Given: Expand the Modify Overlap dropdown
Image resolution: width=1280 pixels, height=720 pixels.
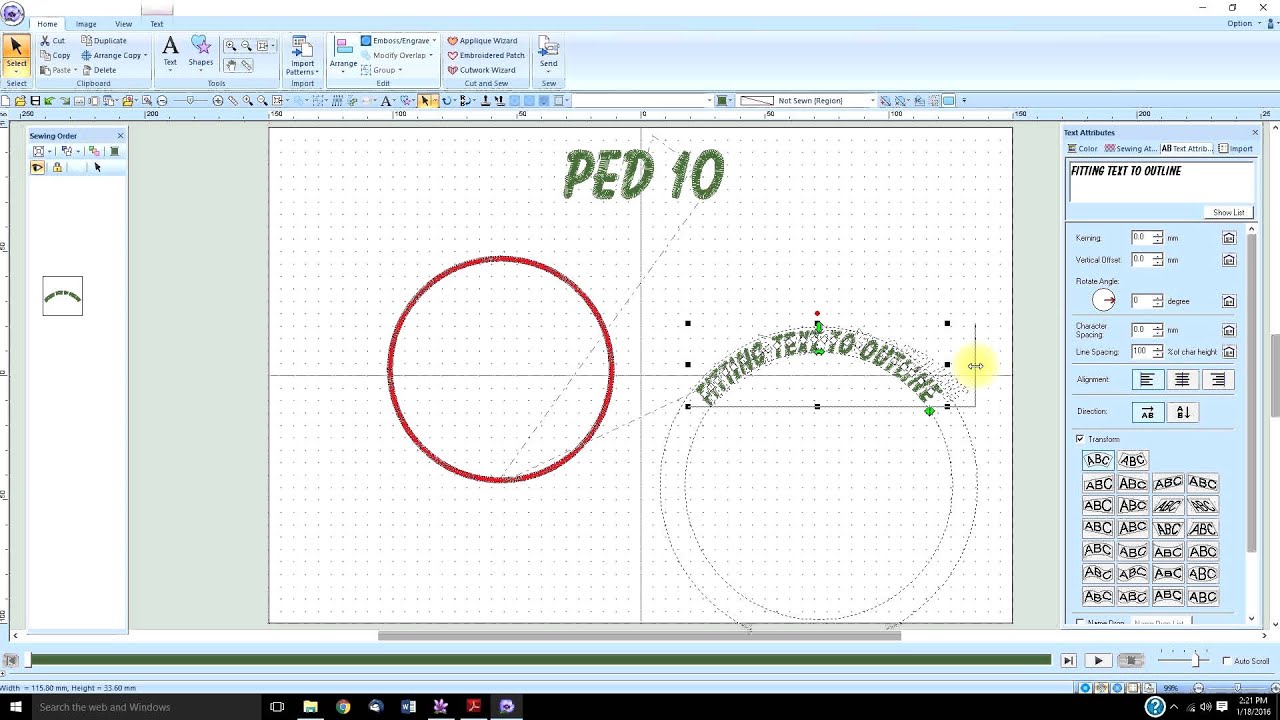Looking at the screenshot, I should click(431, 56).
